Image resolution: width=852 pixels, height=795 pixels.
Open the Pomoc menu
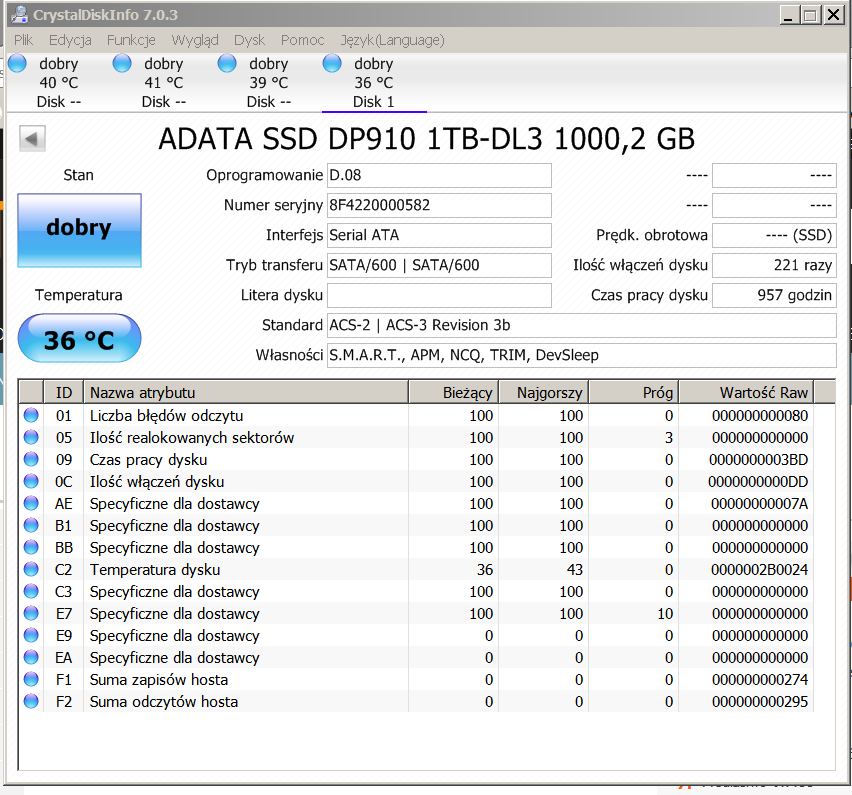tap(302, 40)
